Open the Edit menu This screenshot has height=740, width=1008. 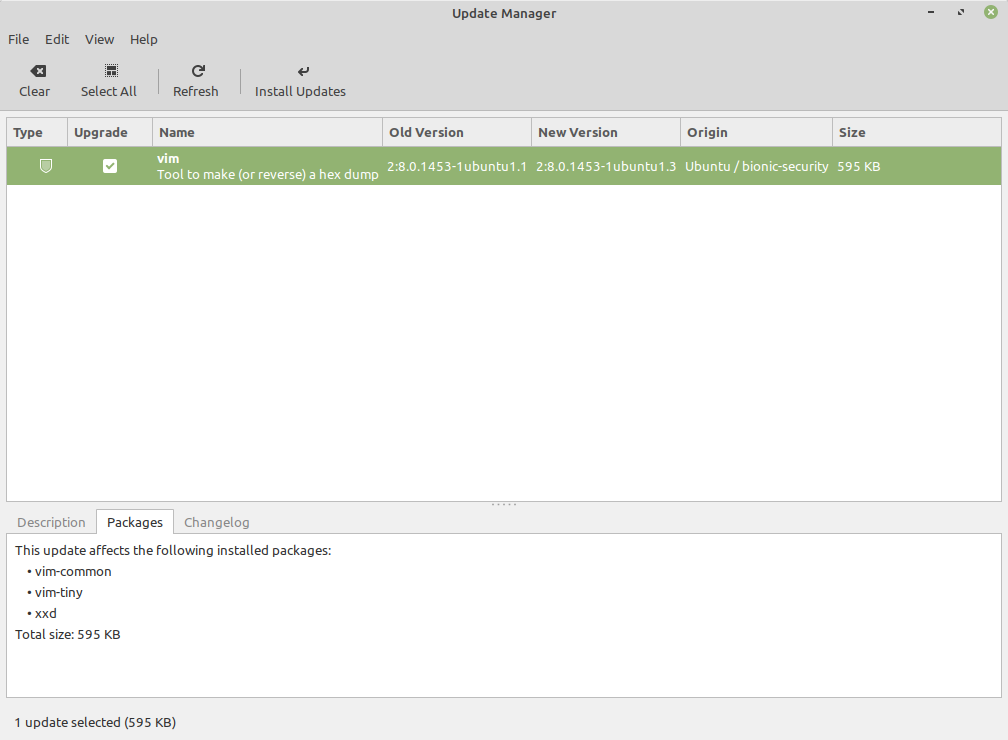57,39
